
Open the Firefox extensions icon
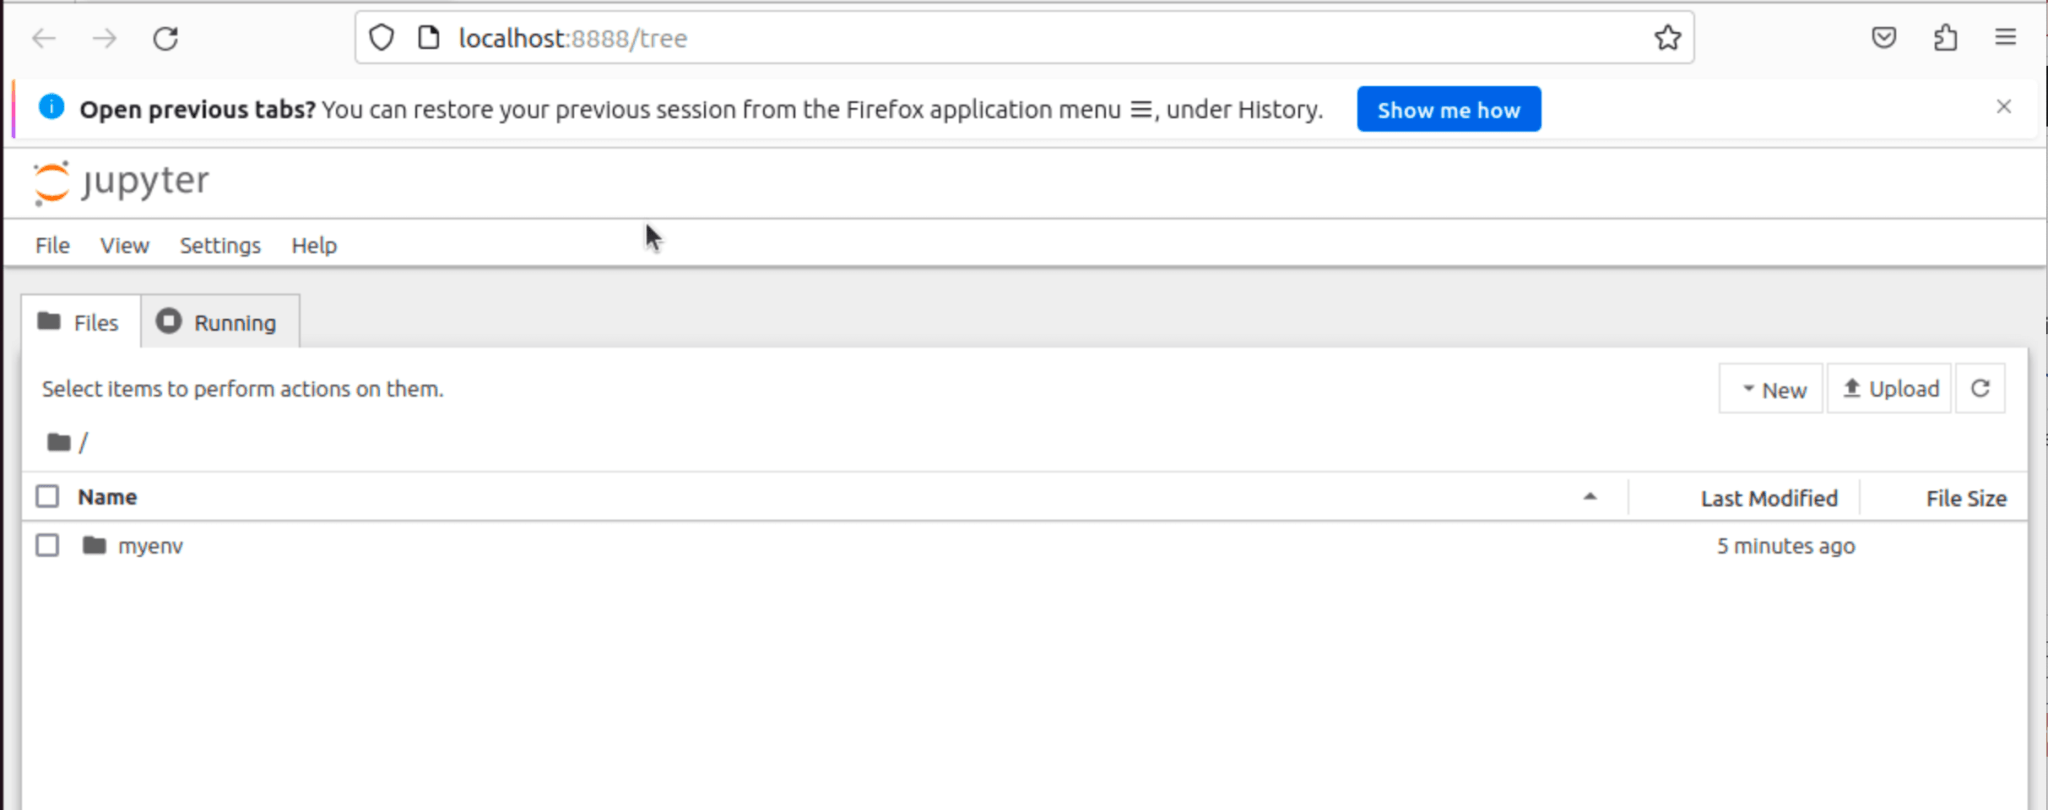tap(1946, 37)
